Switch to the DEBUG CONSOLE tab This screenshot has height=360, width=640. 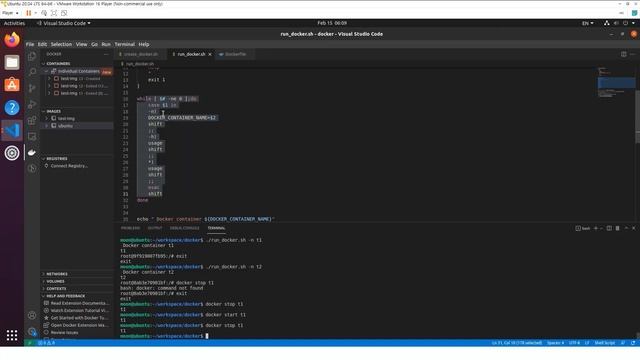(x=184, y=228)
